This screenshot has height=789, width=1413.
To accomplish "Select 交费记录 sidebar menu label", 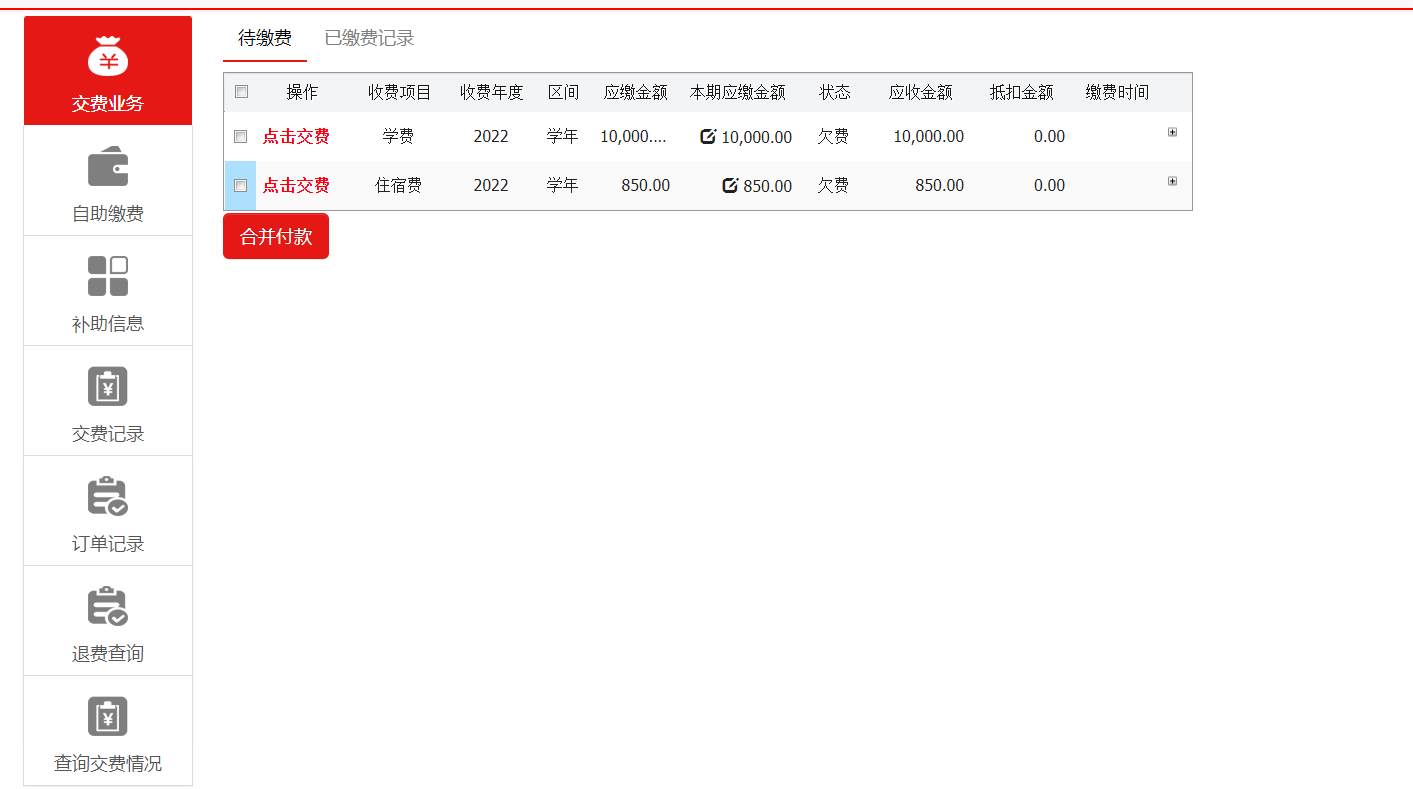I will [108, 433].
